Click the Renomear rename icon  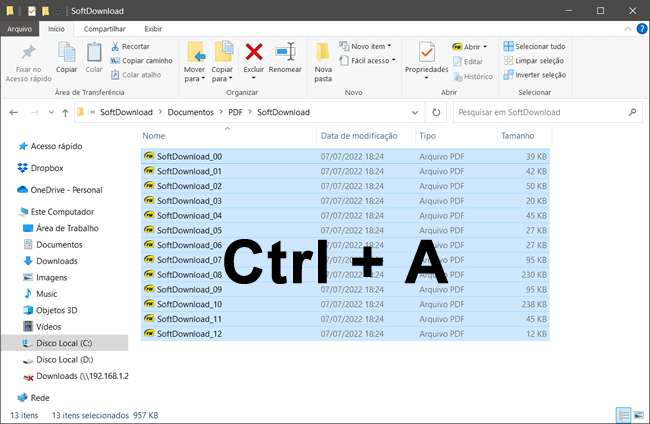point(285,53)
